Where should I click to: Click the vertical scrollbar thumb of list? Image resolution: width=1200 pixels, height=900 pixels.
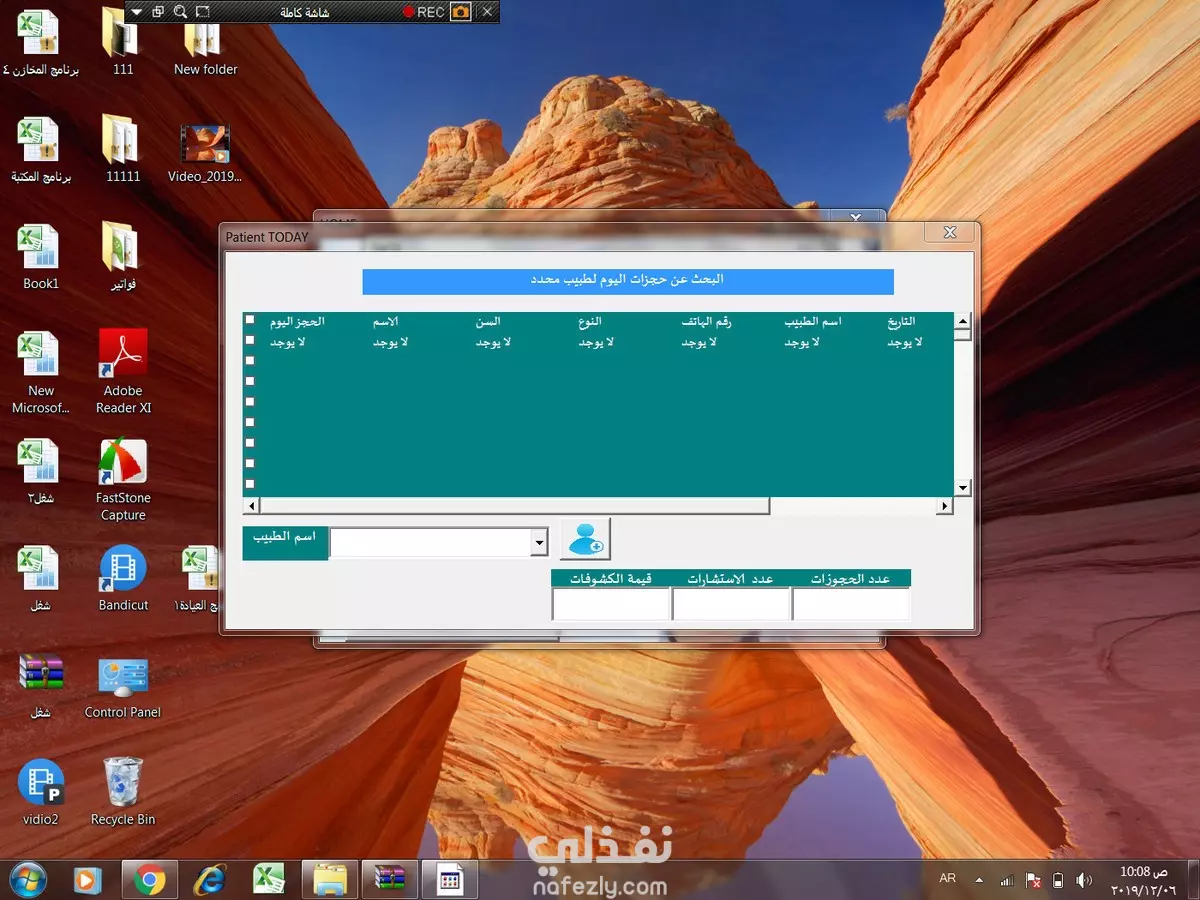[962, 336]
